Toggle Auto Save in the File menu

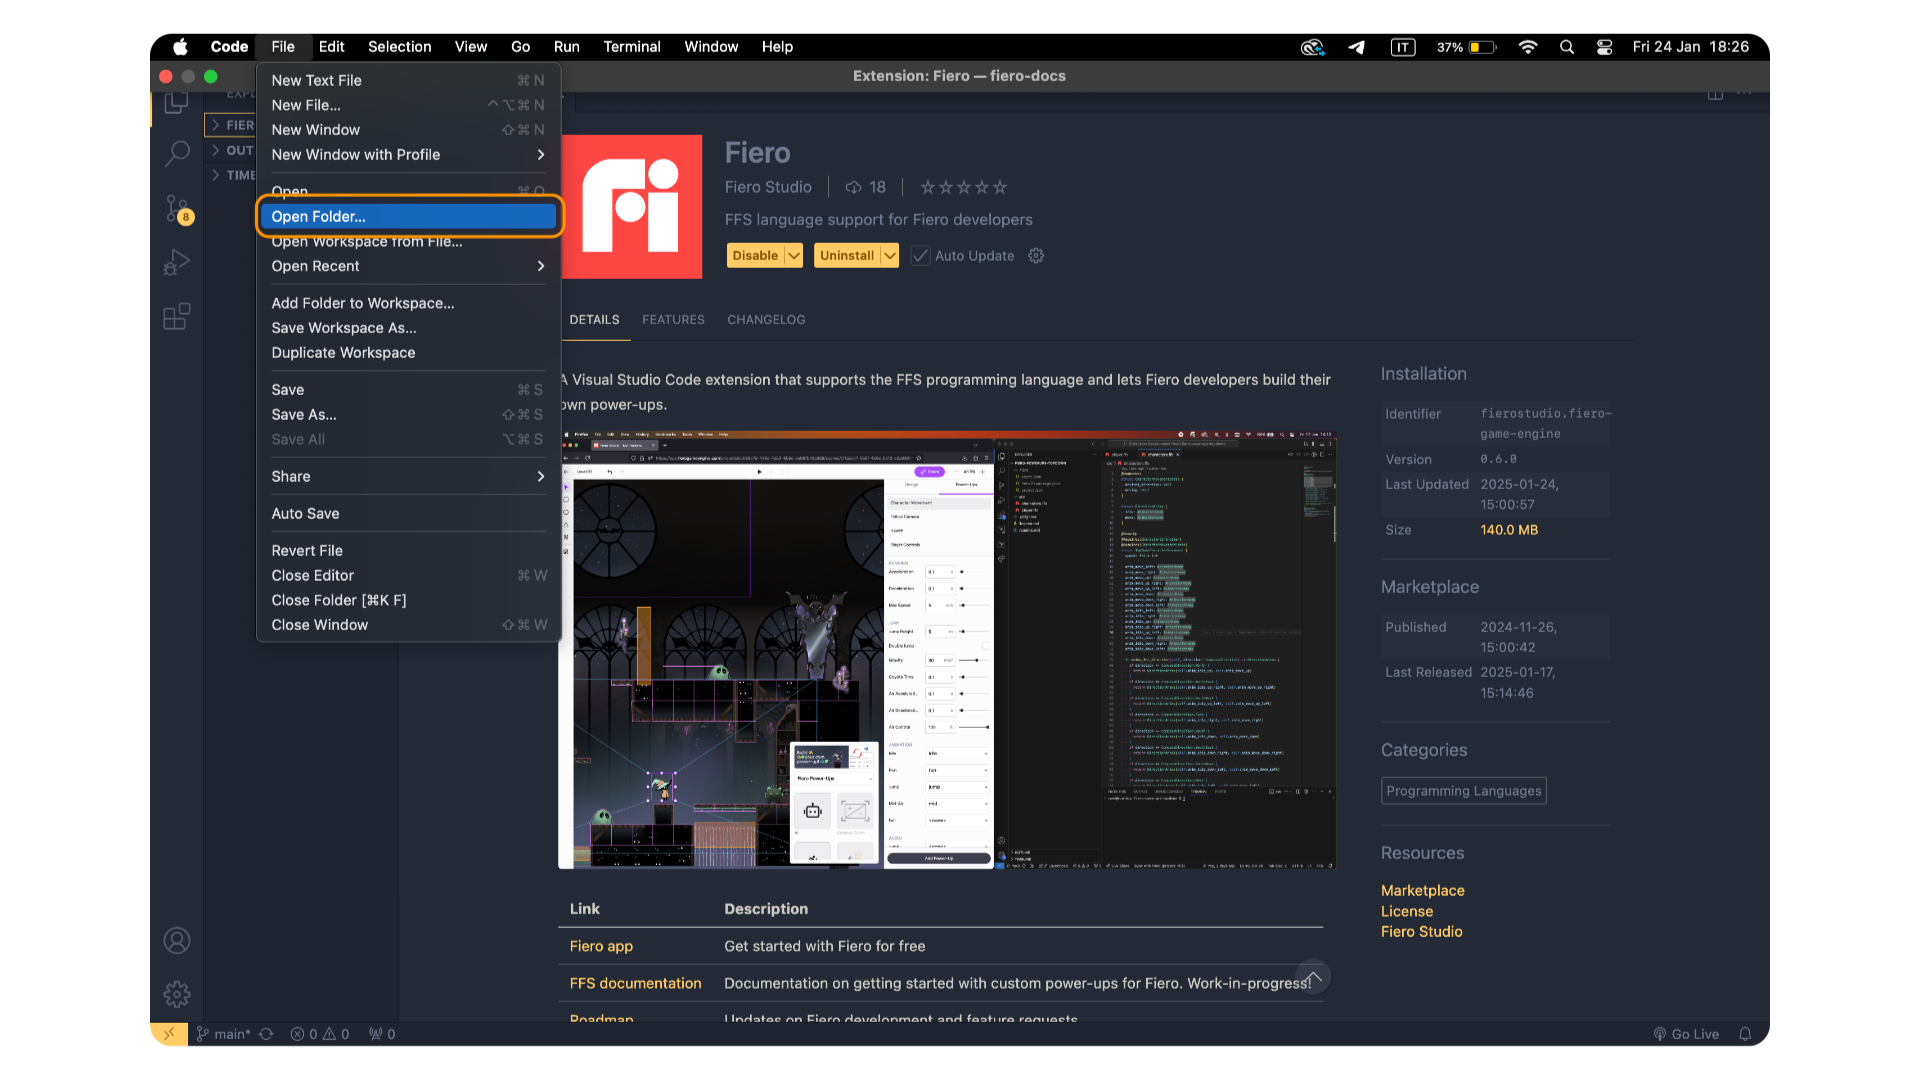click(x=408, y=514)
